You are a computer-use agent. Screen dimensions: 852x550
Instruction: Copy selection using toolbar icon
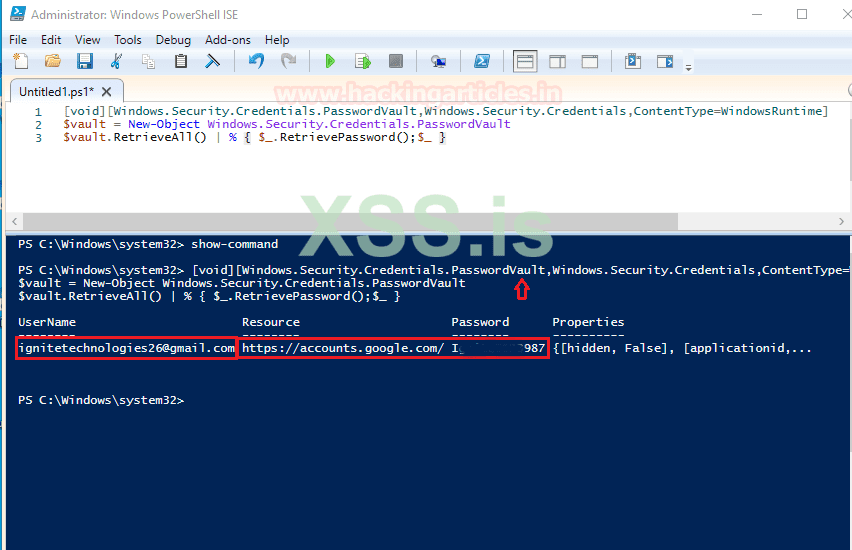[148, 61]
